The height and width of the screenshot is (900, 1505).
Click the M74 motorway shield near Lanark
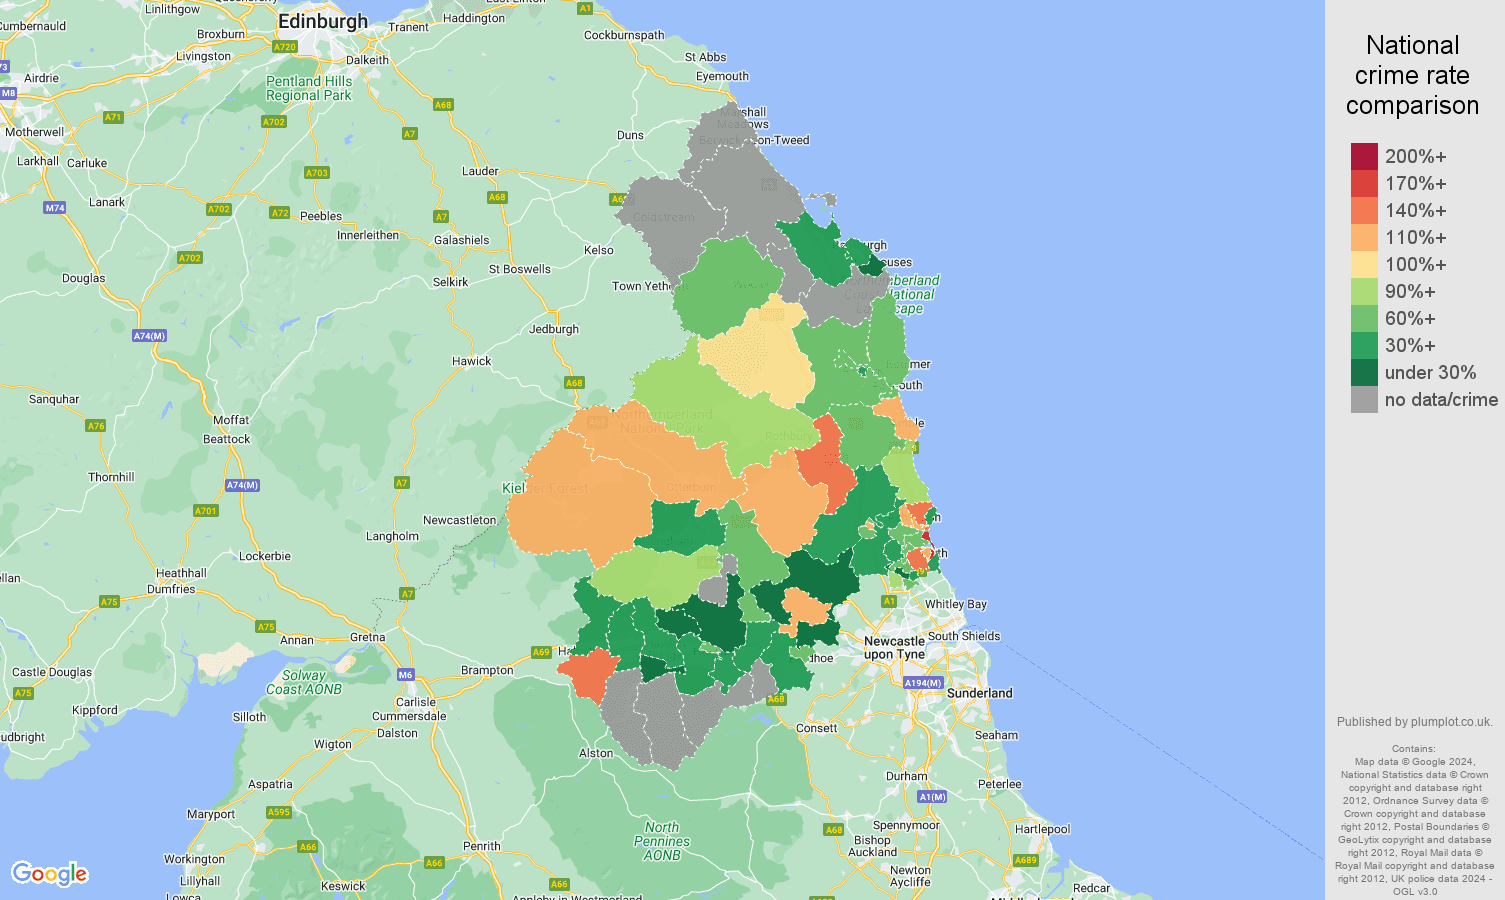[55, 208]
